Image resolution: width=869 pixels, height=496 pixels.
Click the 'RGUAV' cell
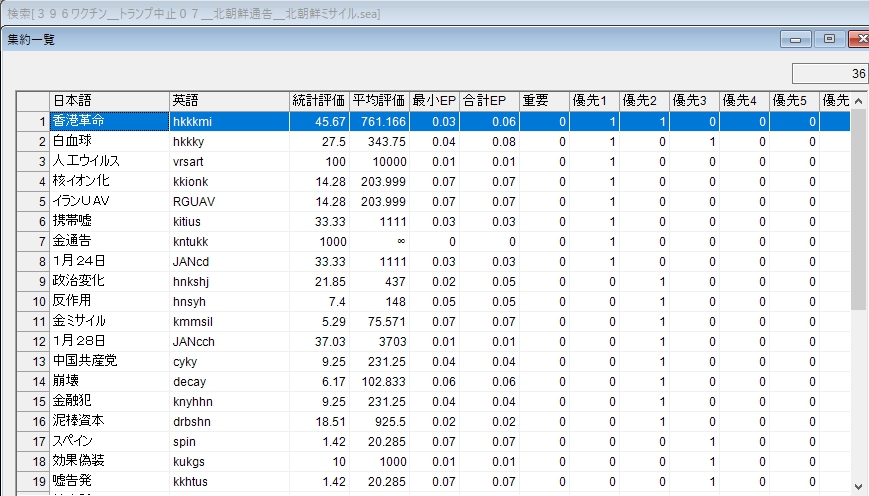click(229, 201)
